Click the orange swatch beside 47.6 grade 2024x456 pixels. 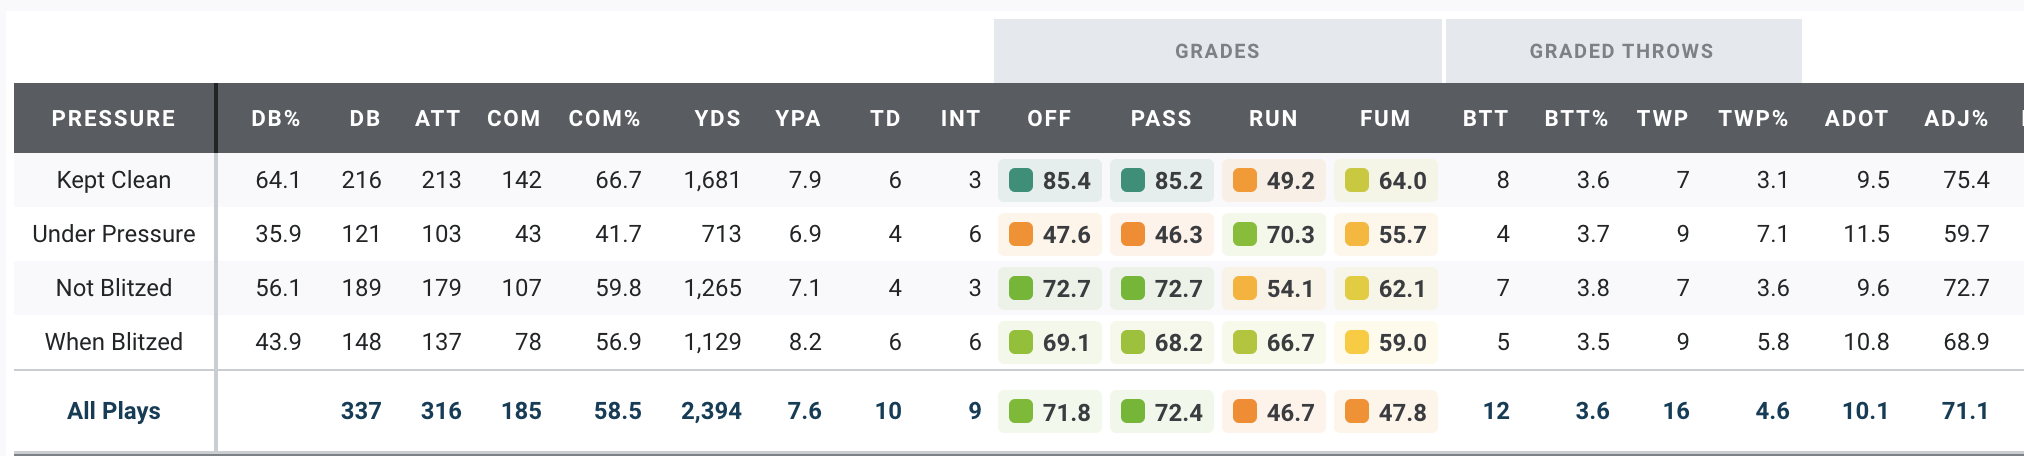coord(1021,234)
